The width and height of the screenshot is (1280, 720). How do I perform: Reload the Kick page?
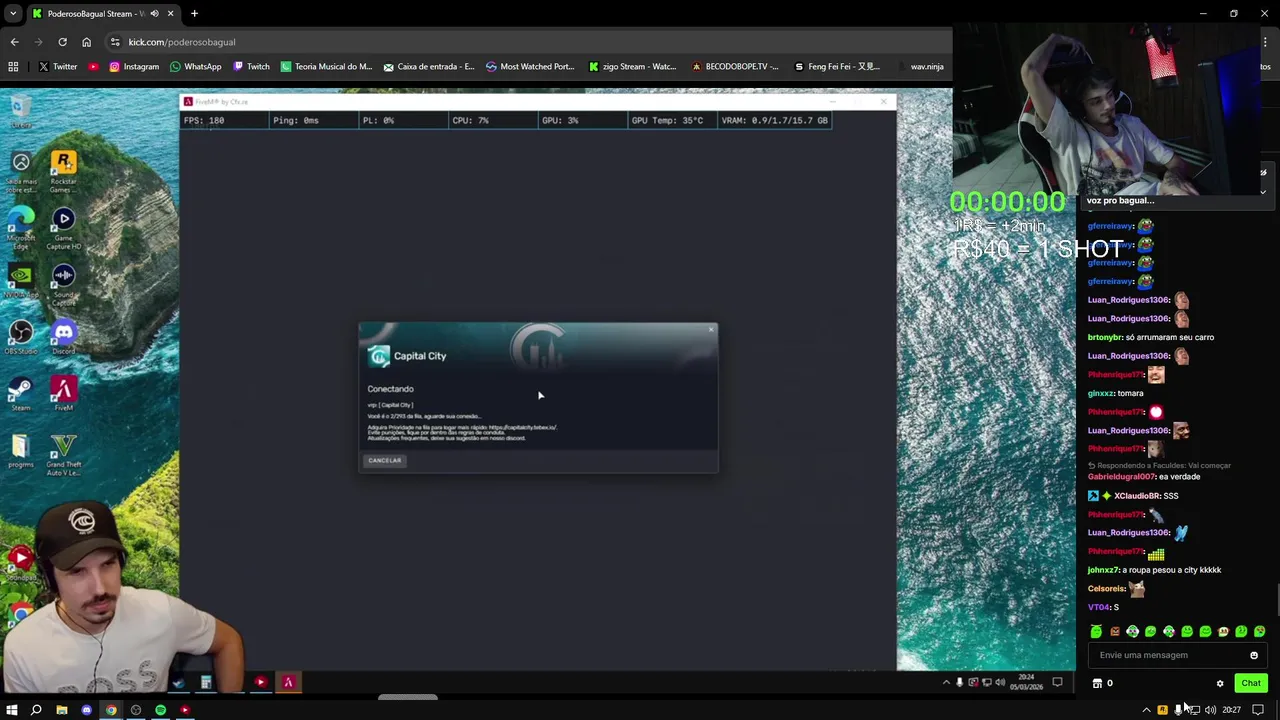point(62,42)
